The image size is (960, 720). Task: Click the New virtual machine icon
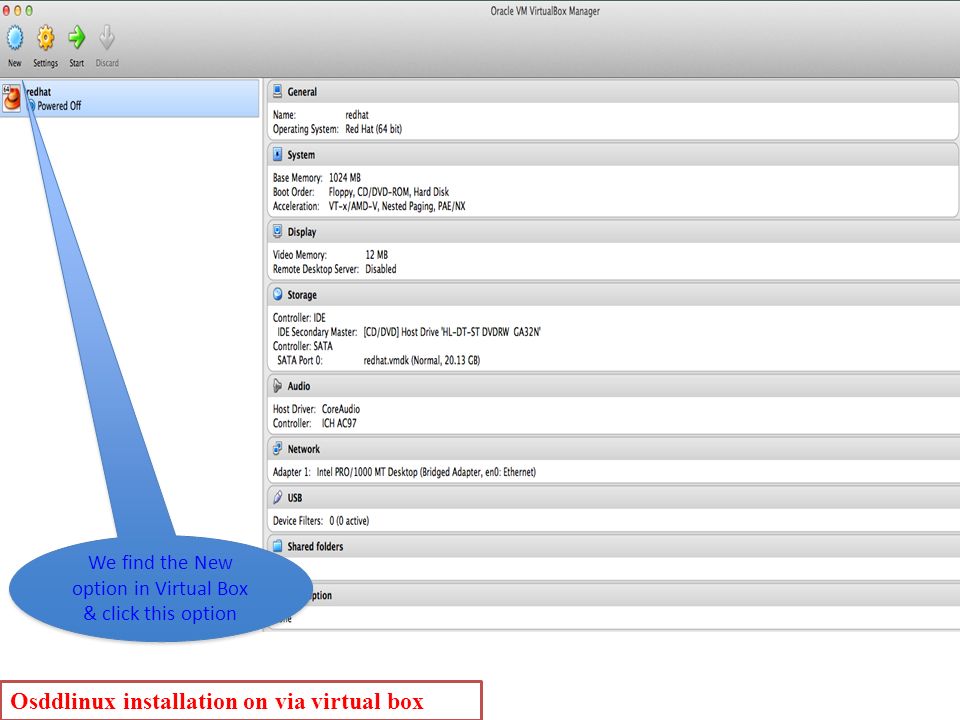pyautogui.click(x=15, y=38)
